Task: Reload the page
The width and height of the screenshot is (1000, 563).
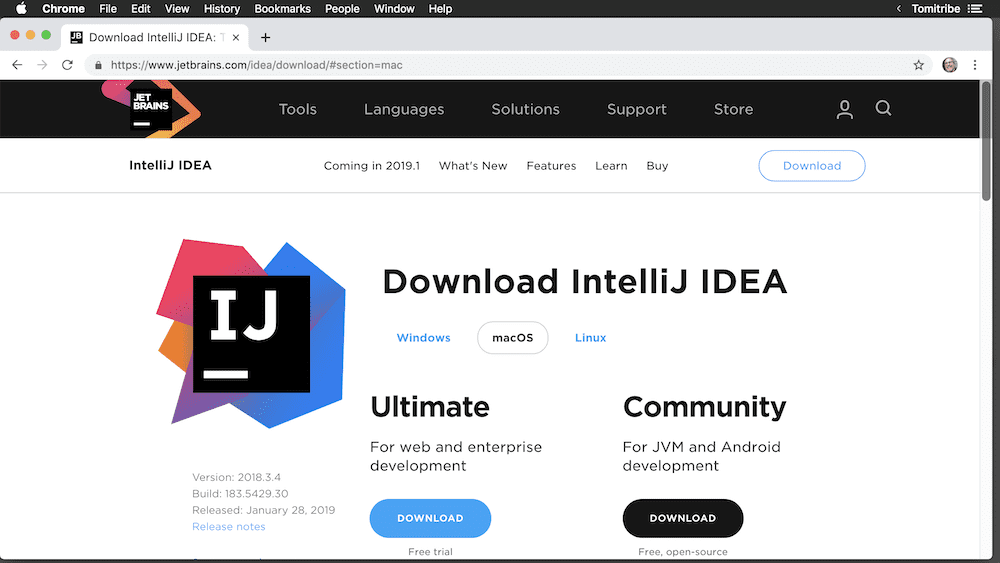Action: click(67, 65)
